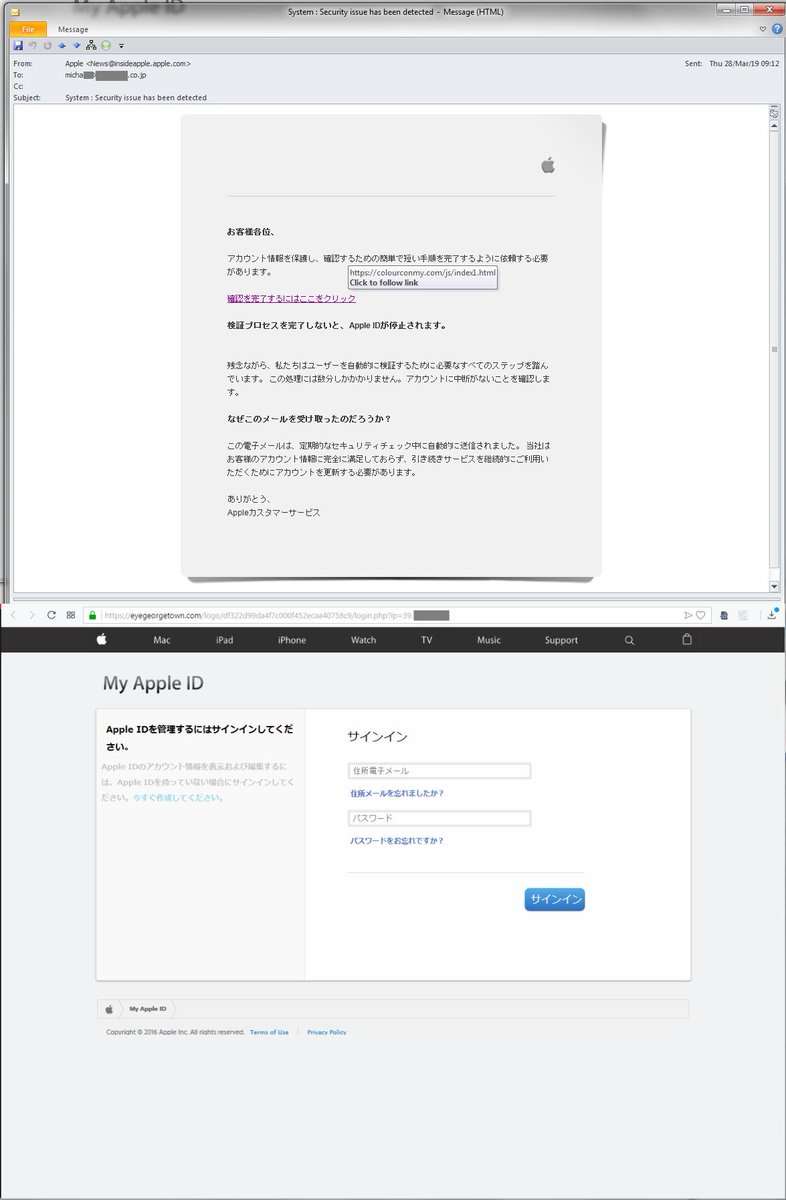Open the Customize Quick Access Toolbar dropdown
This screenshot has width=786, height=1200.
[121, 45]
